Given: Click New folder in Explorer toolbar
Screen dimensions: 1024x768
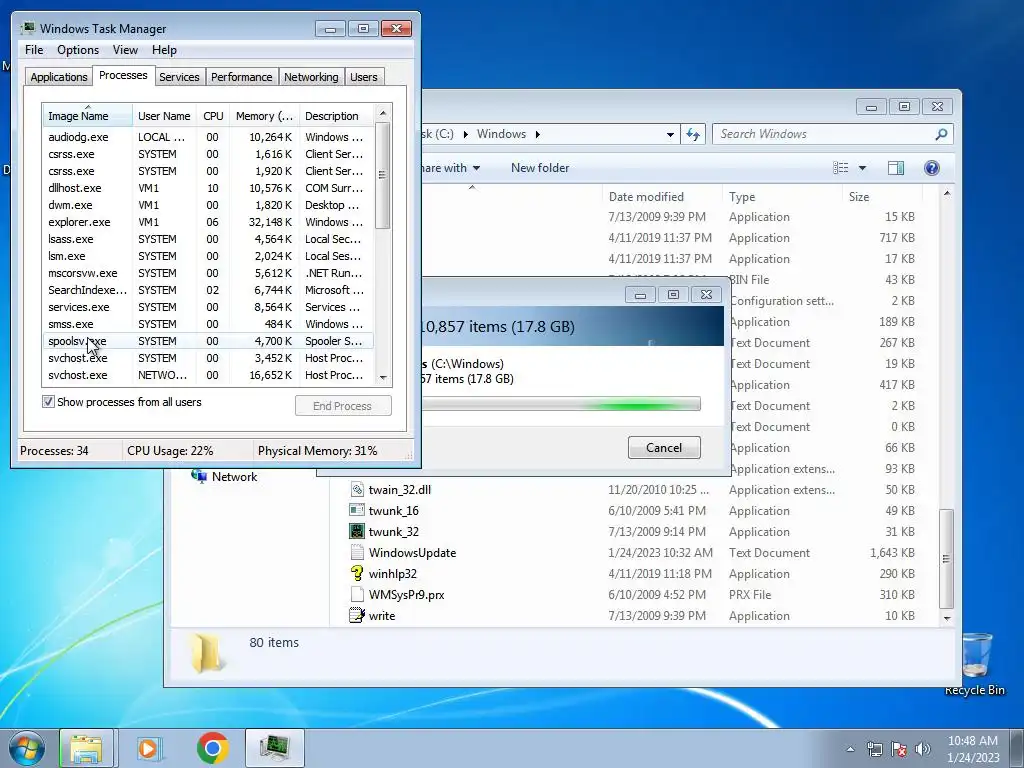Looking at the screenshot, I should (540, 168).
